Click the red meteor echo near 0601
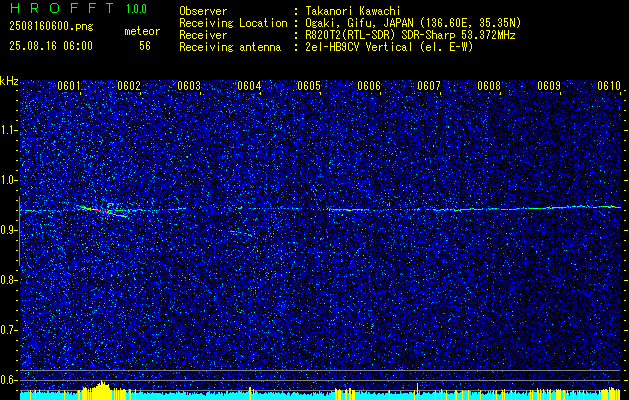 pyautogui.click(x=101, y=210)
